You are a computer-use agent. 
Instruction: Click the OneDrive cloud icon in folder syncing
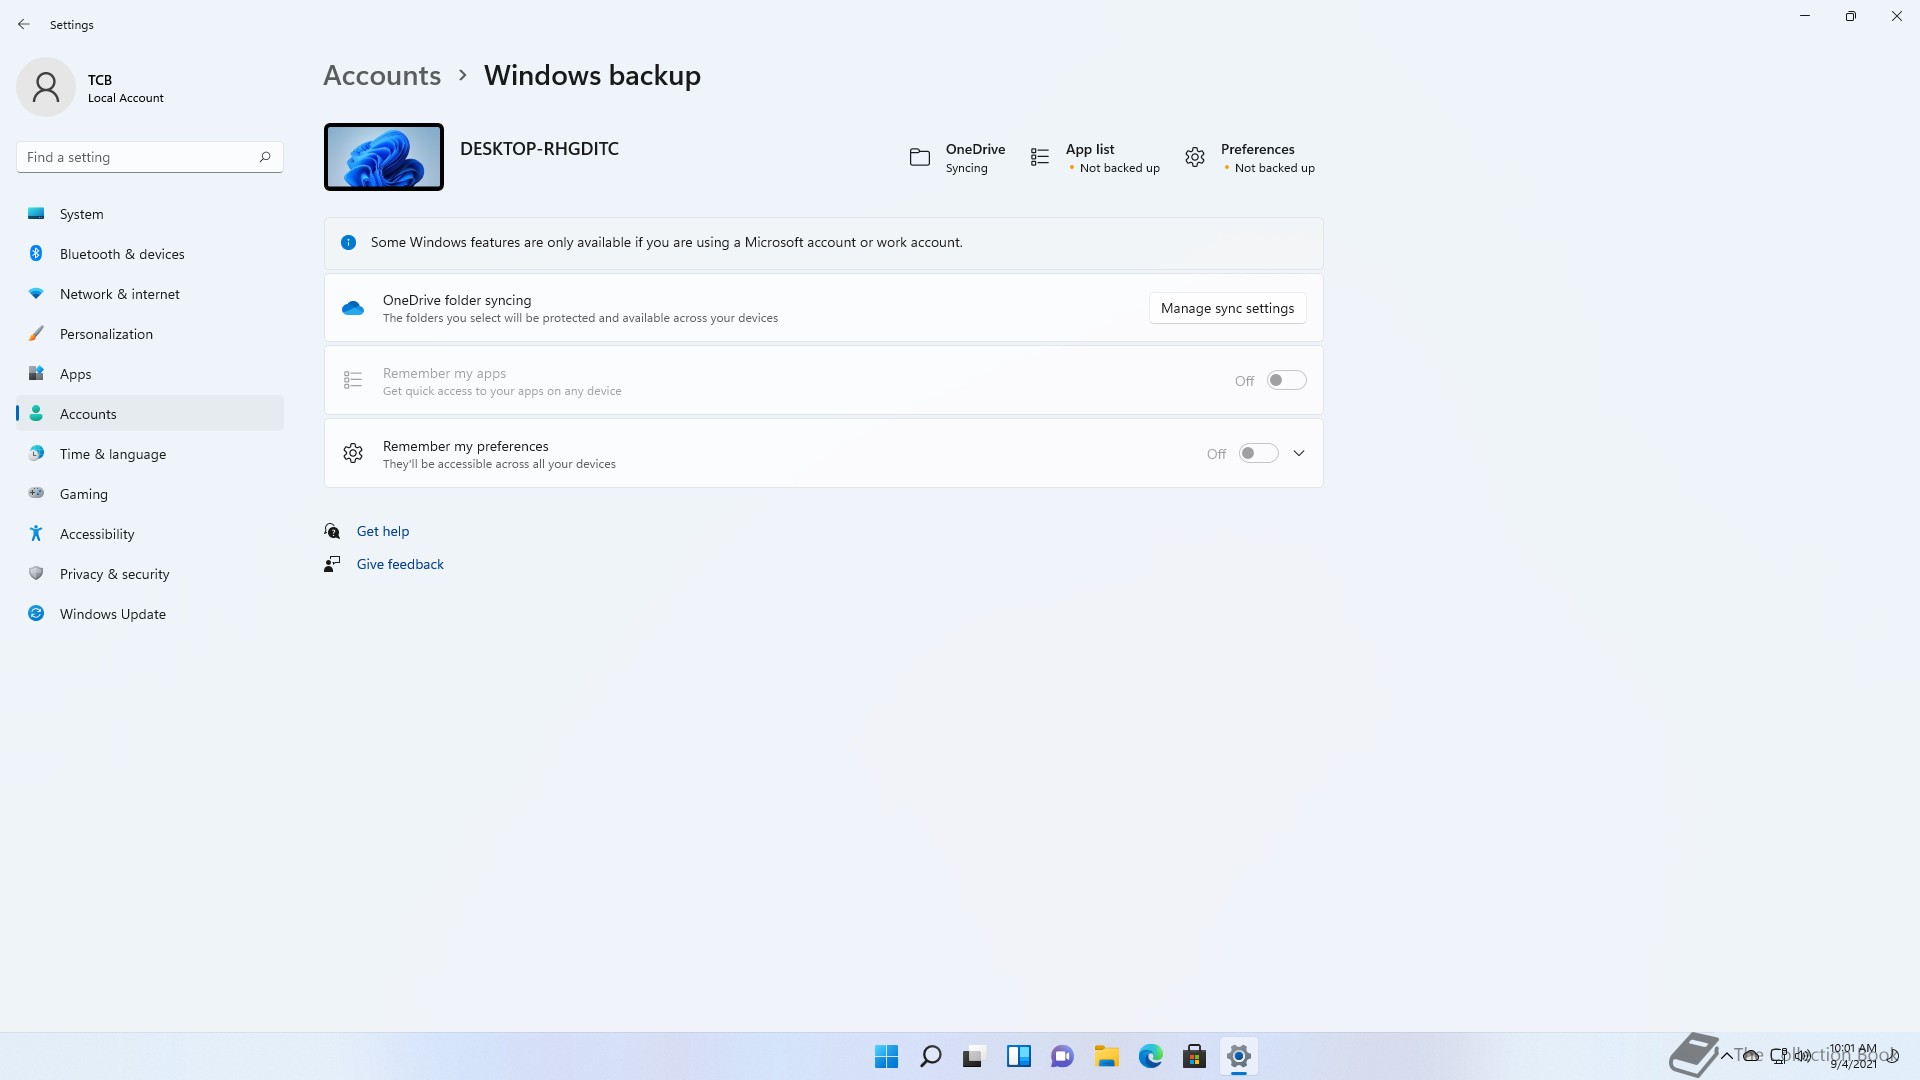coord(353,308)
